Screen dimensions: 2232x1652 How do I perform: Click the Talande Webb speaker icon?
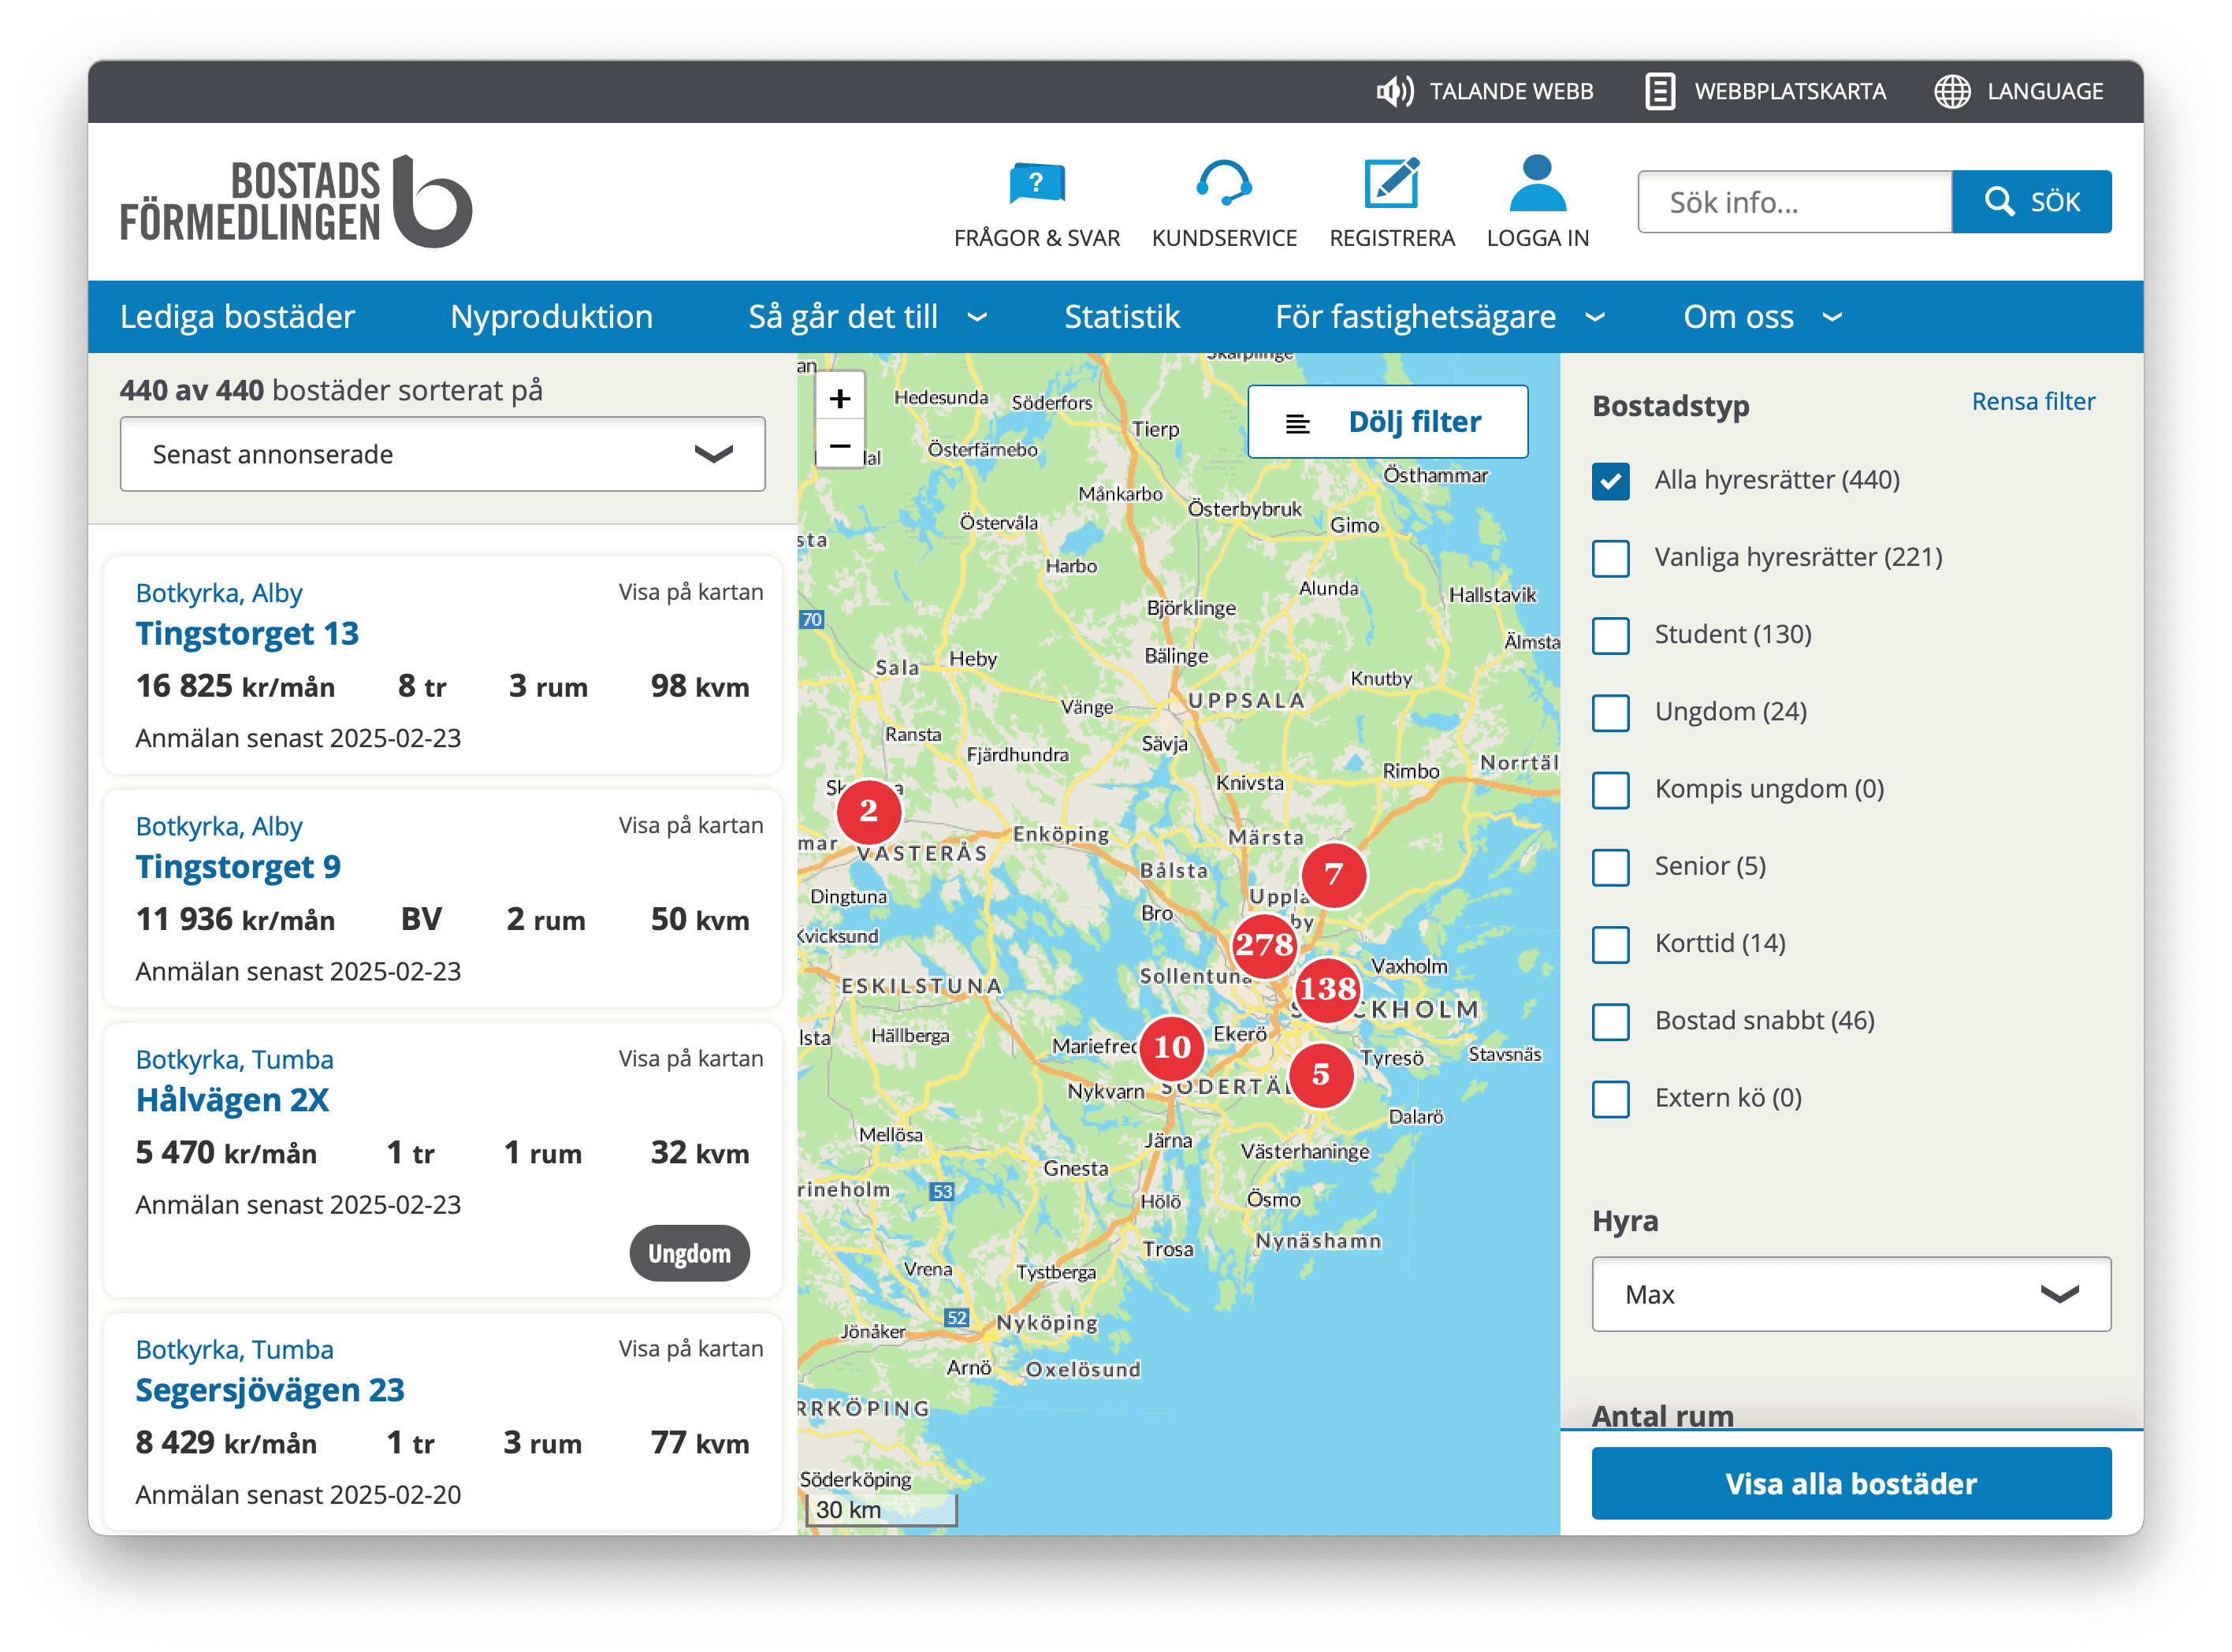[x=1394, y=91]
